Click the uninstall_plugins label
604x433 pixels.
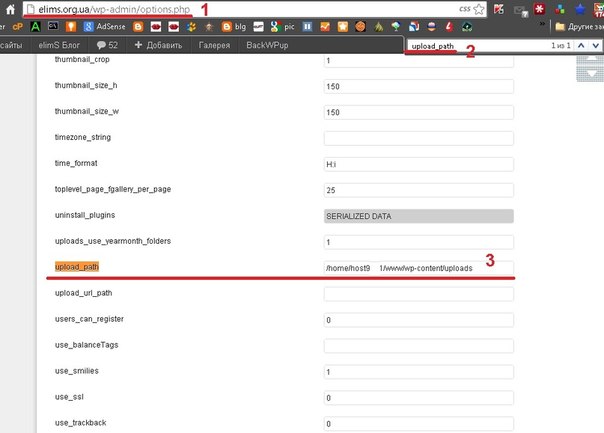tap(85, 215)
